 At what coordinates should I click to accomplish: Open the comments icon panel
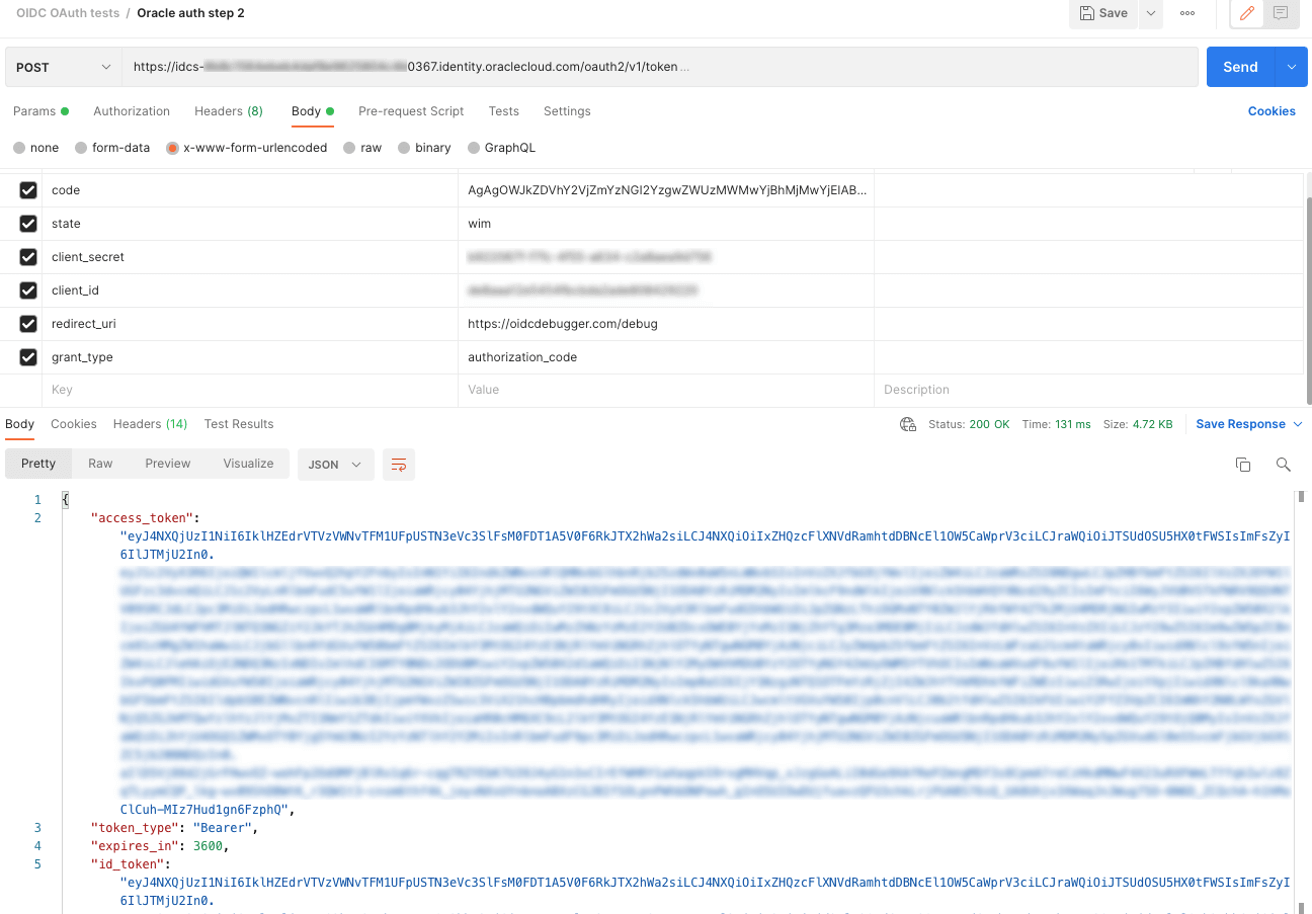[x=1279, y=14]
